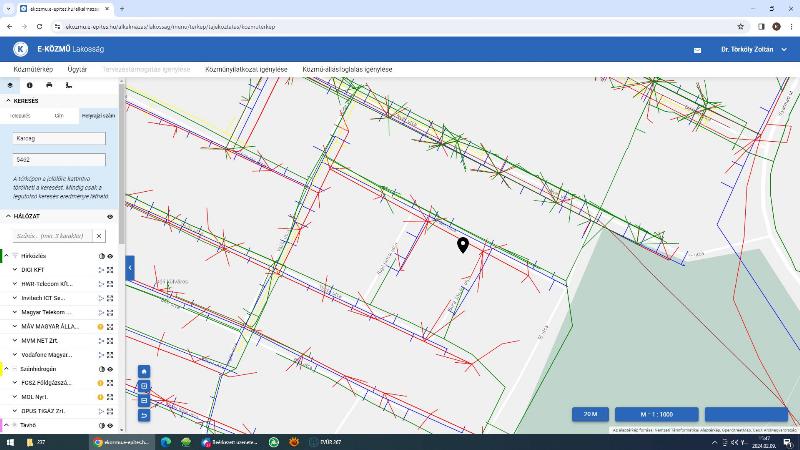Viewport: 800px width, 450px height.
Task: Expand the MOL Nyrt. row
Action: (x=15, y=396)
